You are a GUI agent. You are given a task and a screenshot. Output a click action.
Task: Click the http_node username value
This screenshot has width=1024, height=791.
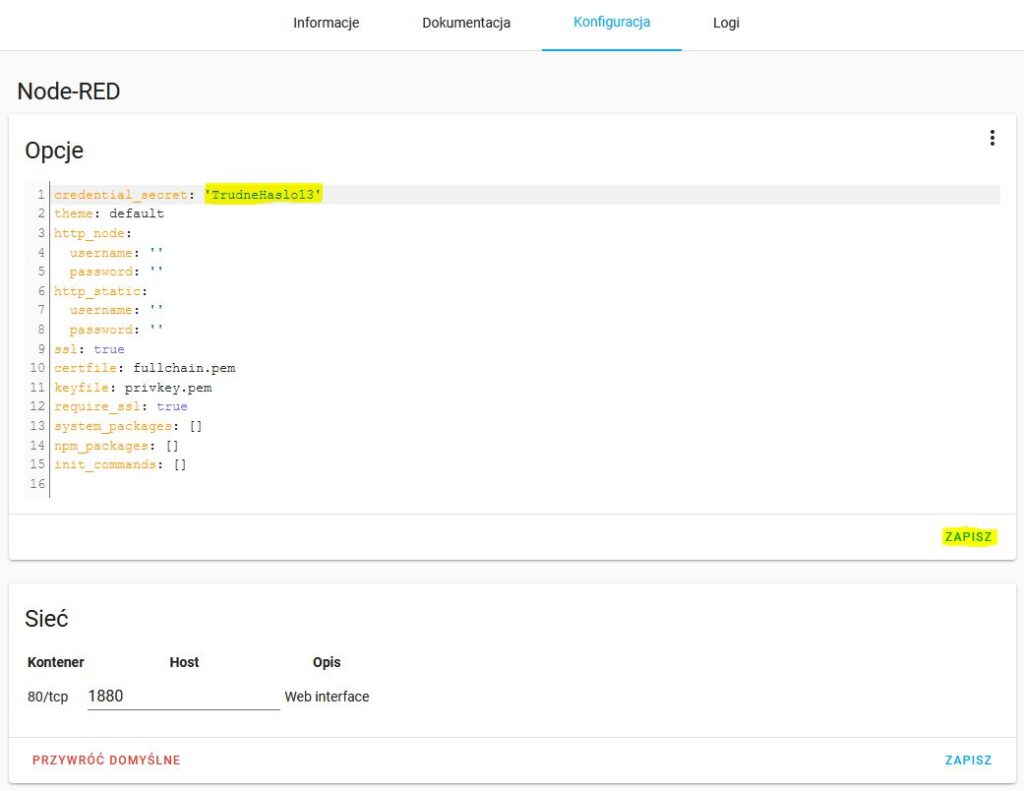[154, 252]
